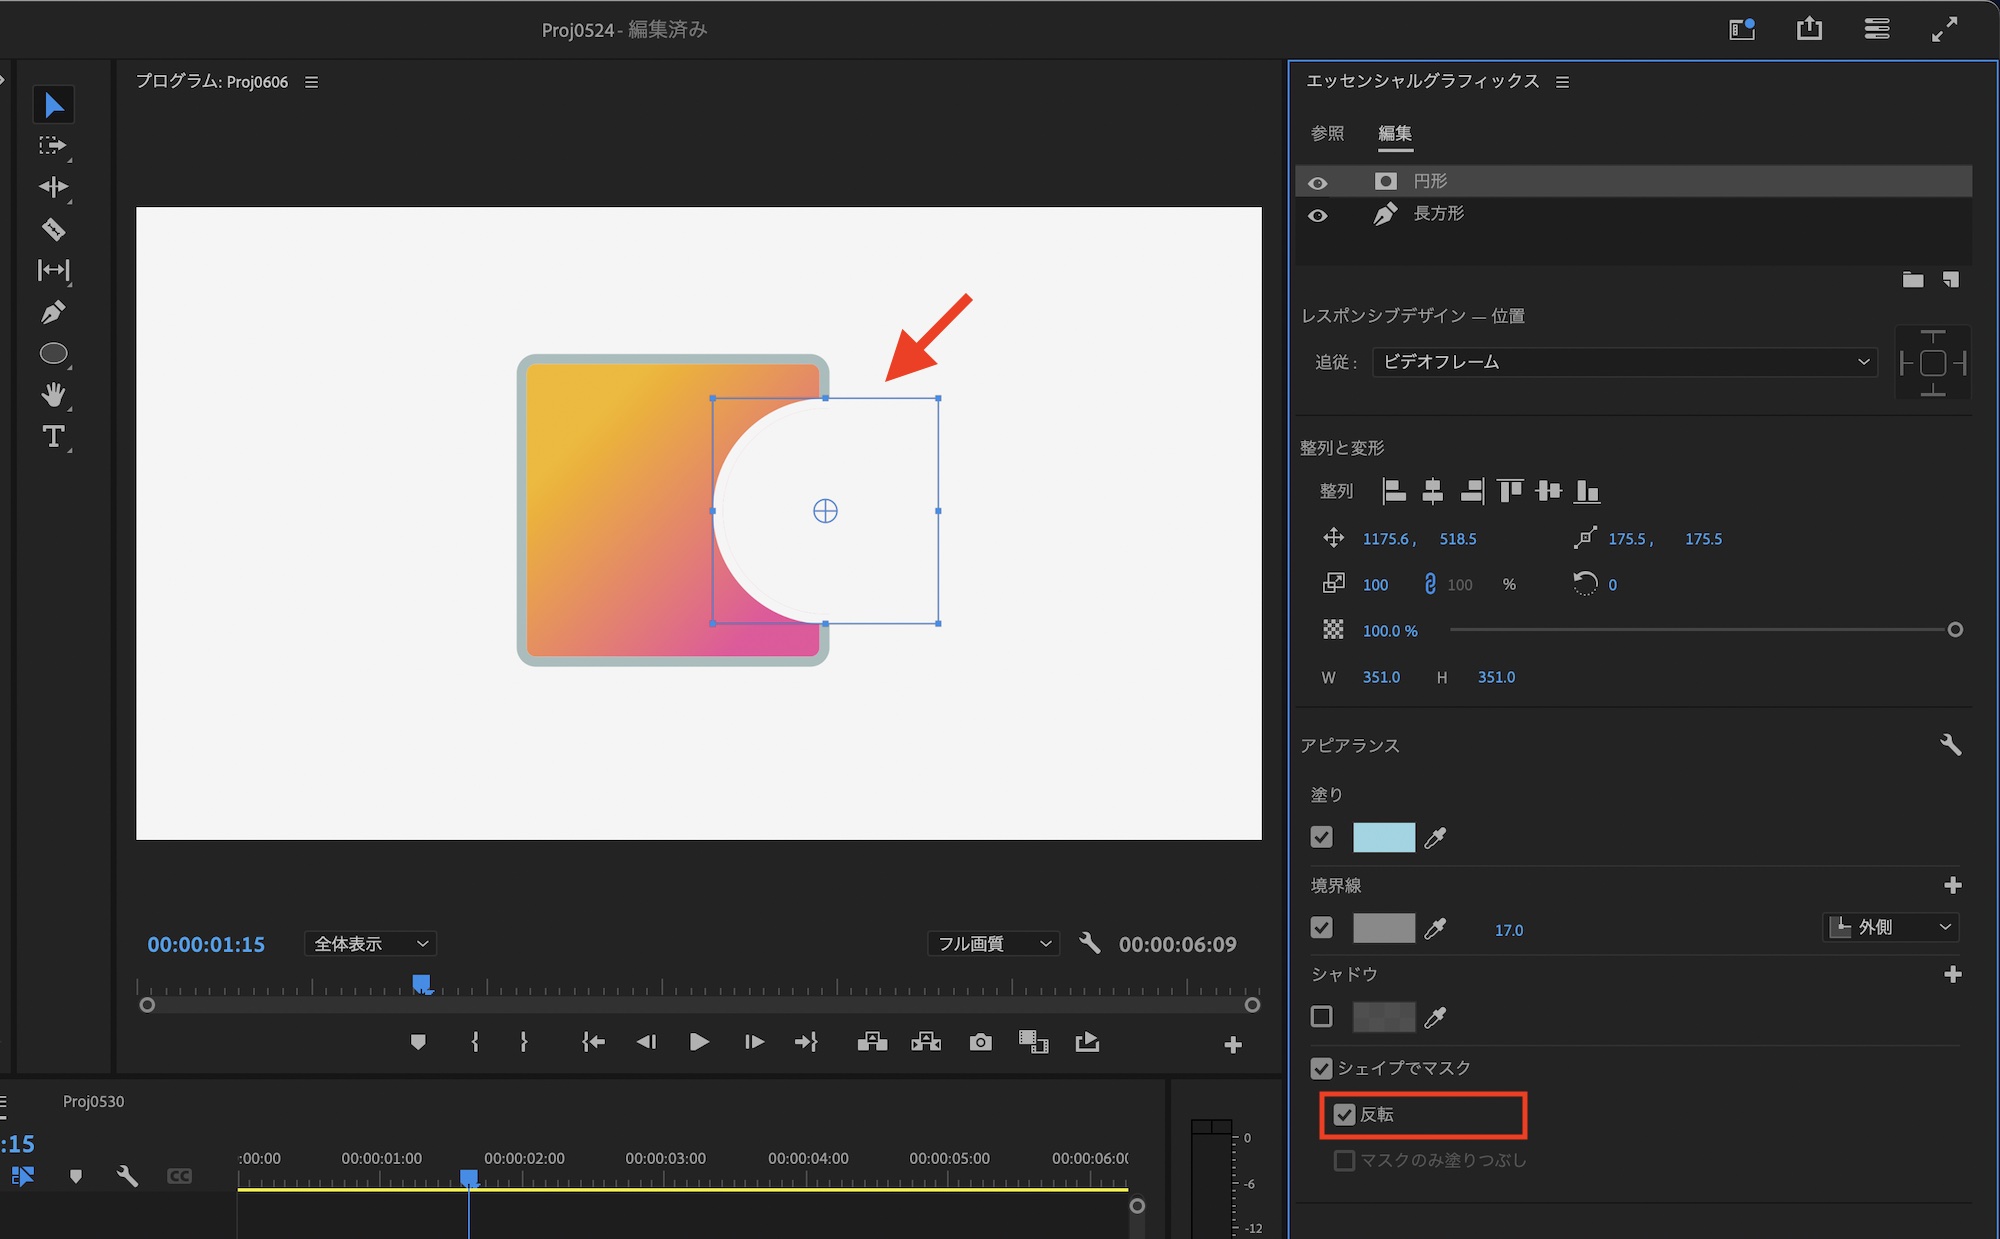Screen dimensions: 2000x1239
Task: Select the Pen tool in toolbar
Action: pyautogui.click(x=53, y=313)
